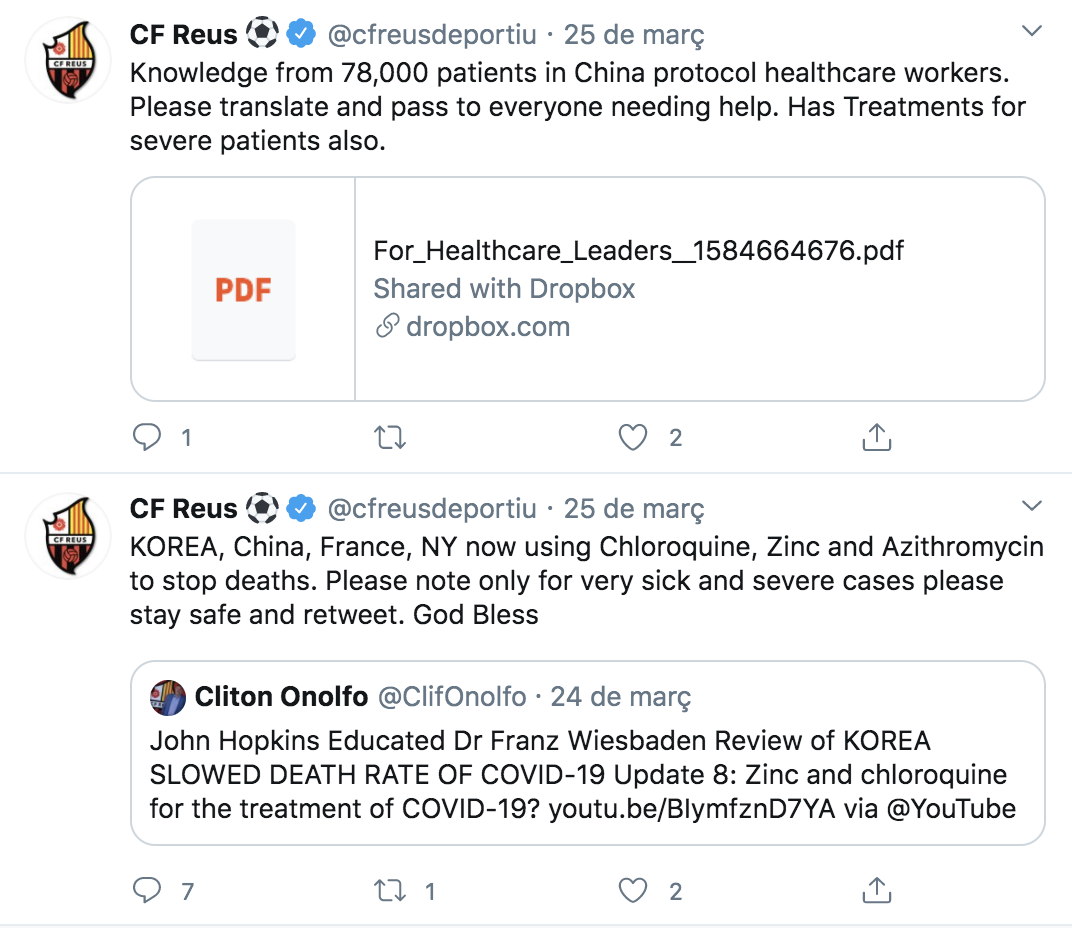Open CF Reus avatar on first tweet
Screen dimensions: 1072x928
[68, 59]
